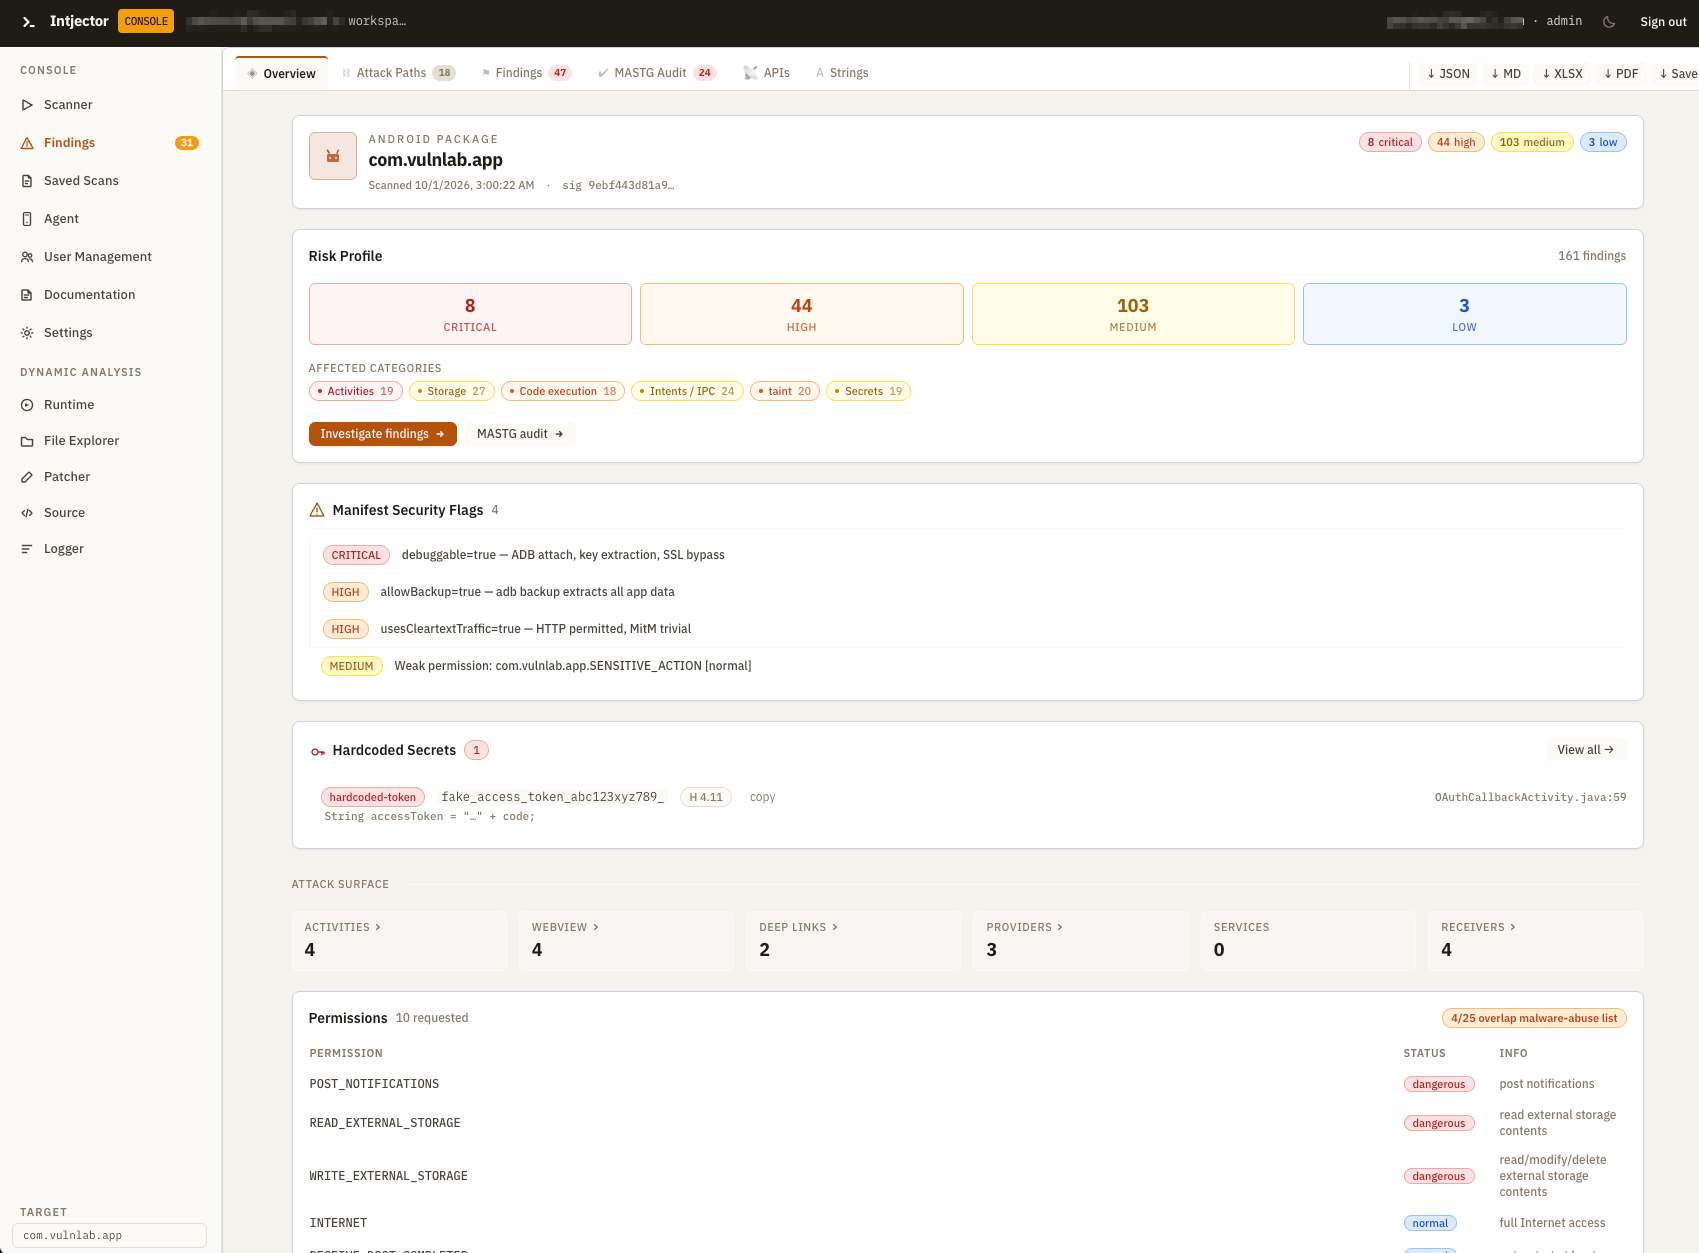
Task: Download report as JSON
Action: 1449,74
